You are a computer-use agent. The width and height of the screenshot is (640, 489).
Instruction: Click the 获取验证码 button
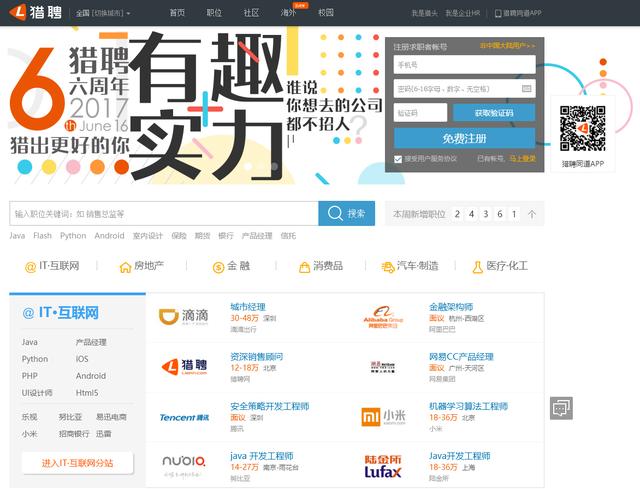[494, 113]
